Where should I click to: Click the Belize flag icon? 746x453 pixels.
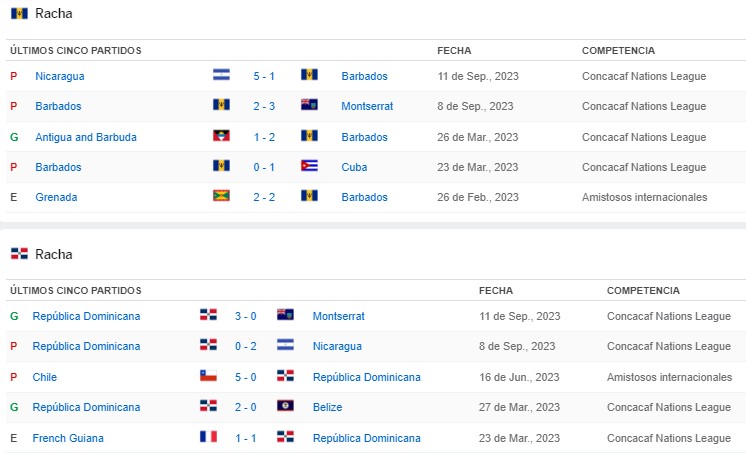(285, 407)
